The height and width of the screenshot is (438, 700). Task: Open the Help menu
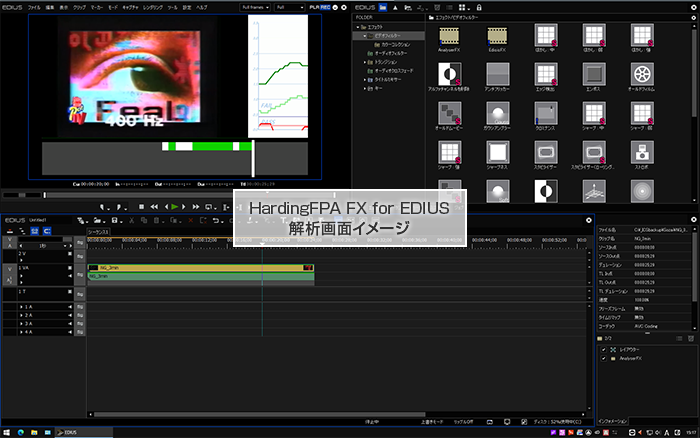tap(202, 8)
